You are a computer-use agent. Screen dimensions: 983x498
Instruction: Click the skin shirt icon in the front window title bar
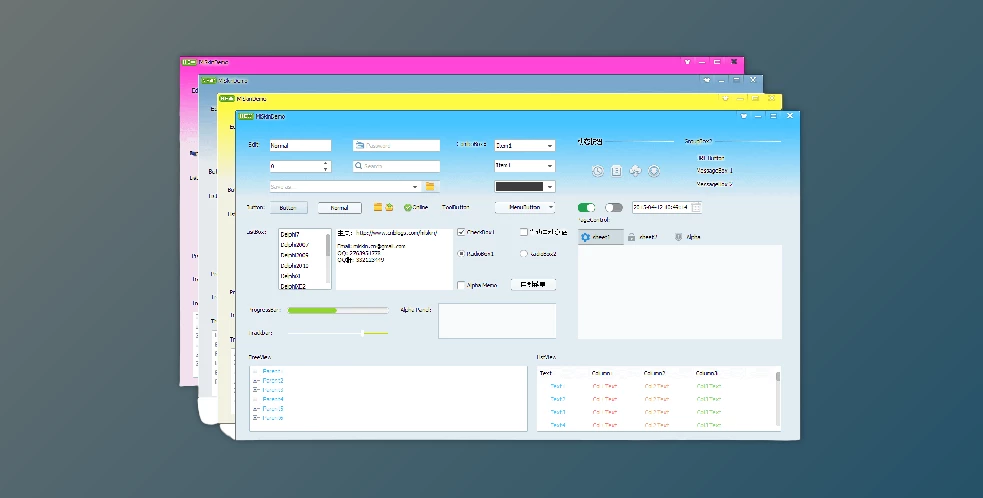click(x=744, y=116)
